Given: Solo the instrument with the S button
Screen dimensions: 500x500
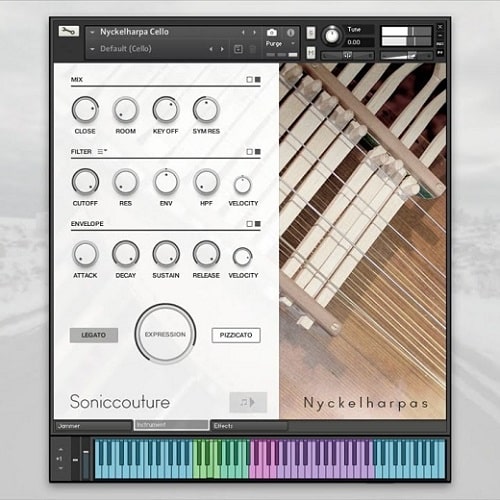Looking at the screenshot, I should tap(311, 33).
